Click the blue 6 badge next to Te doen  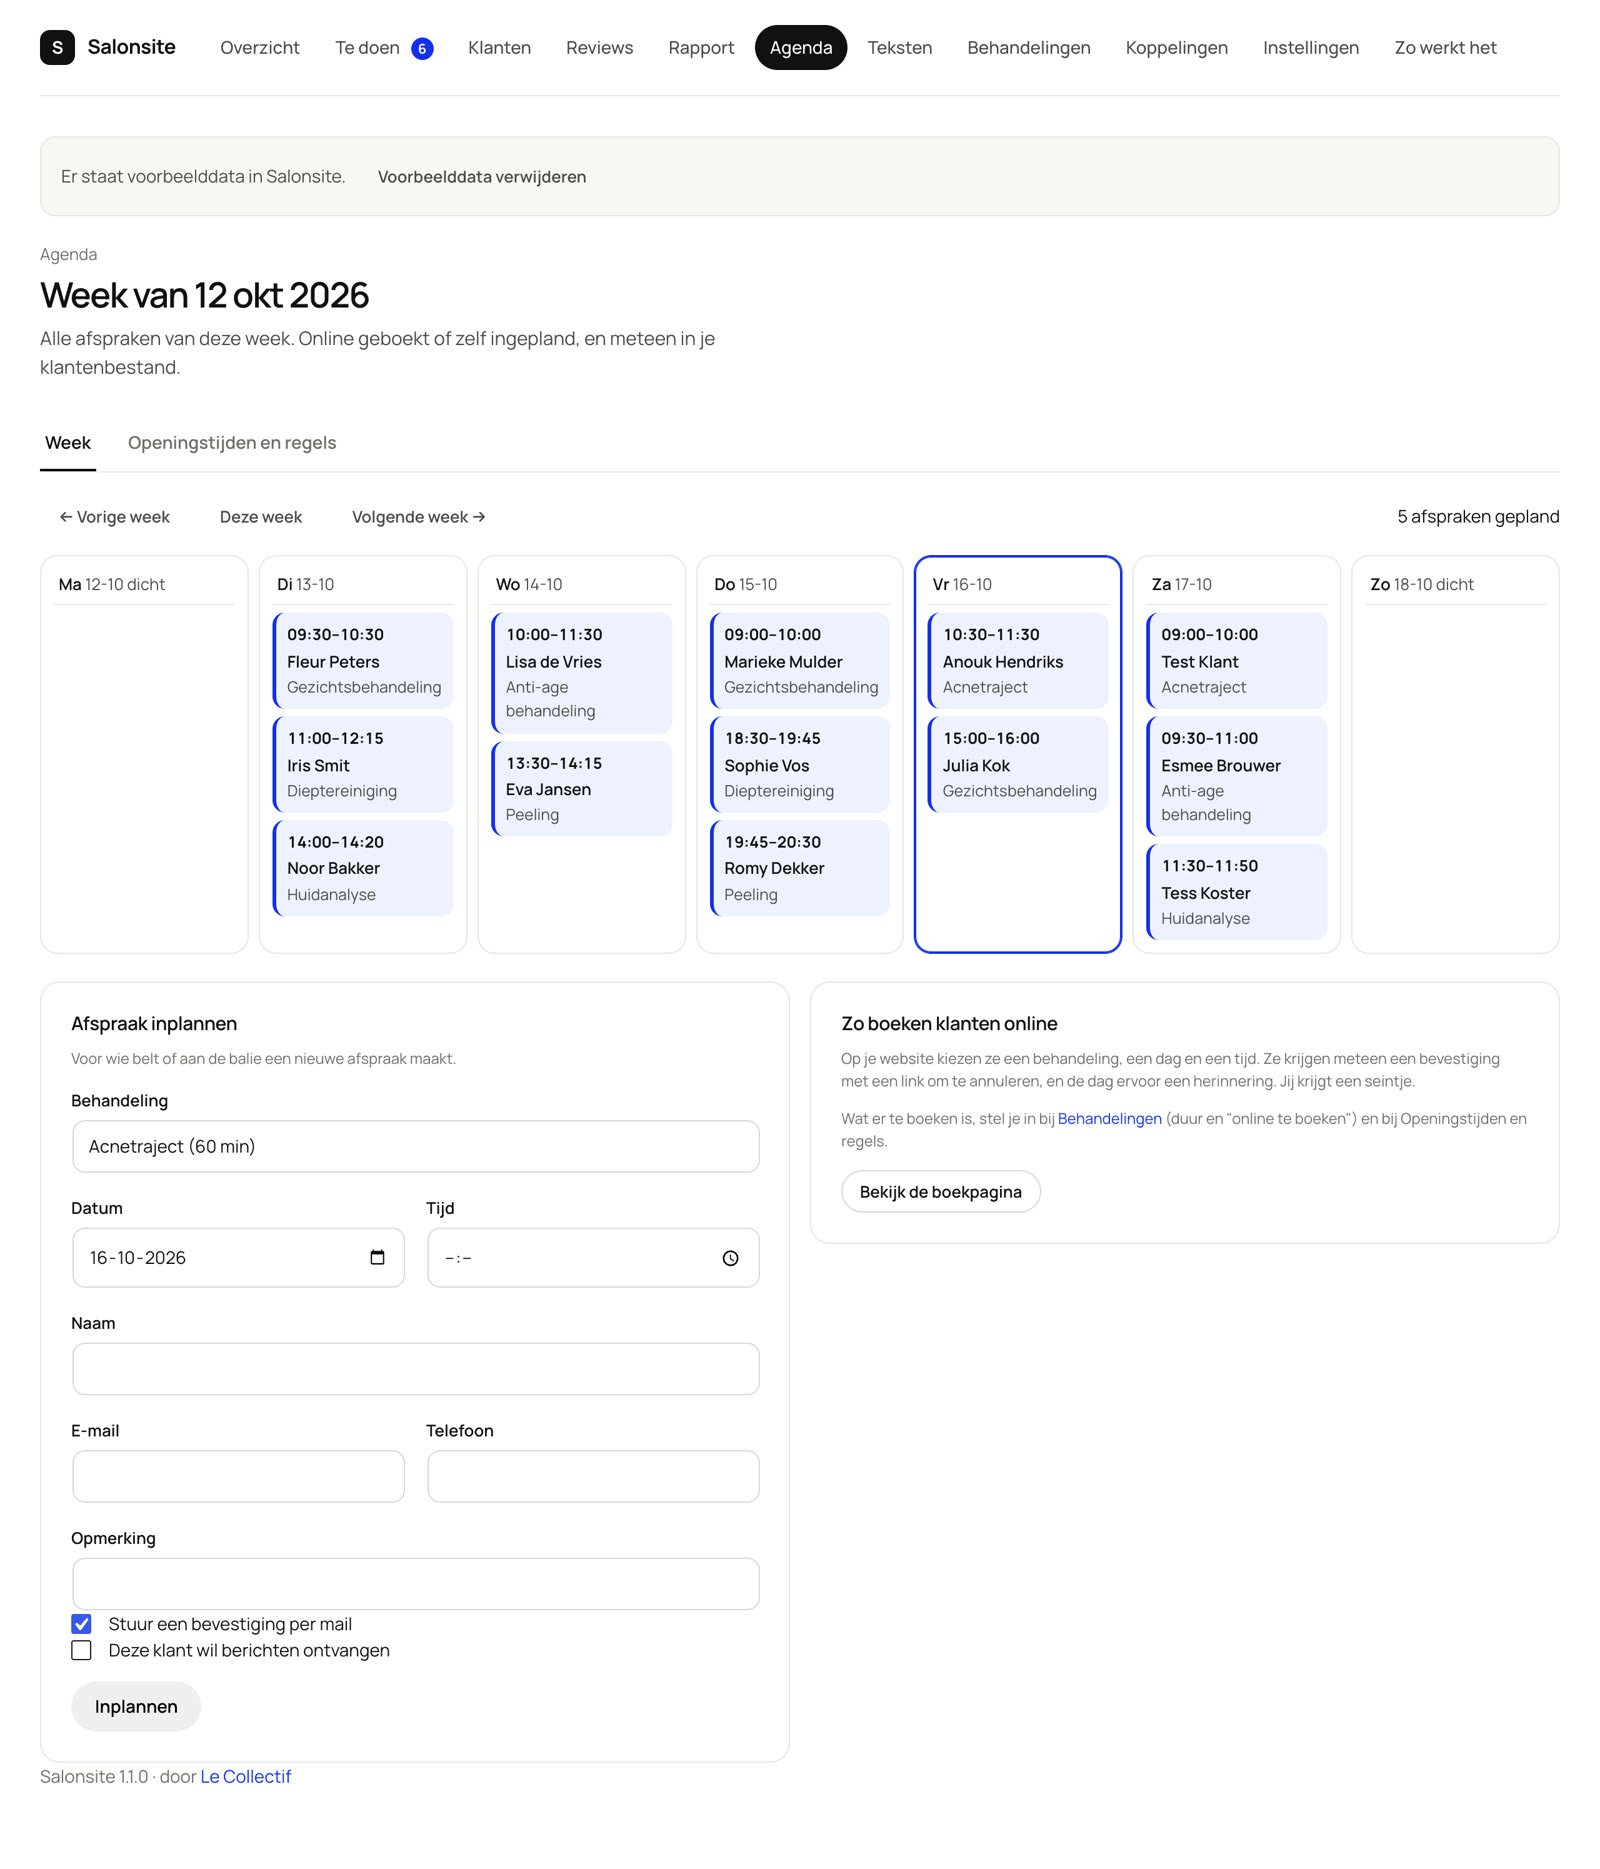coord(422,48)
